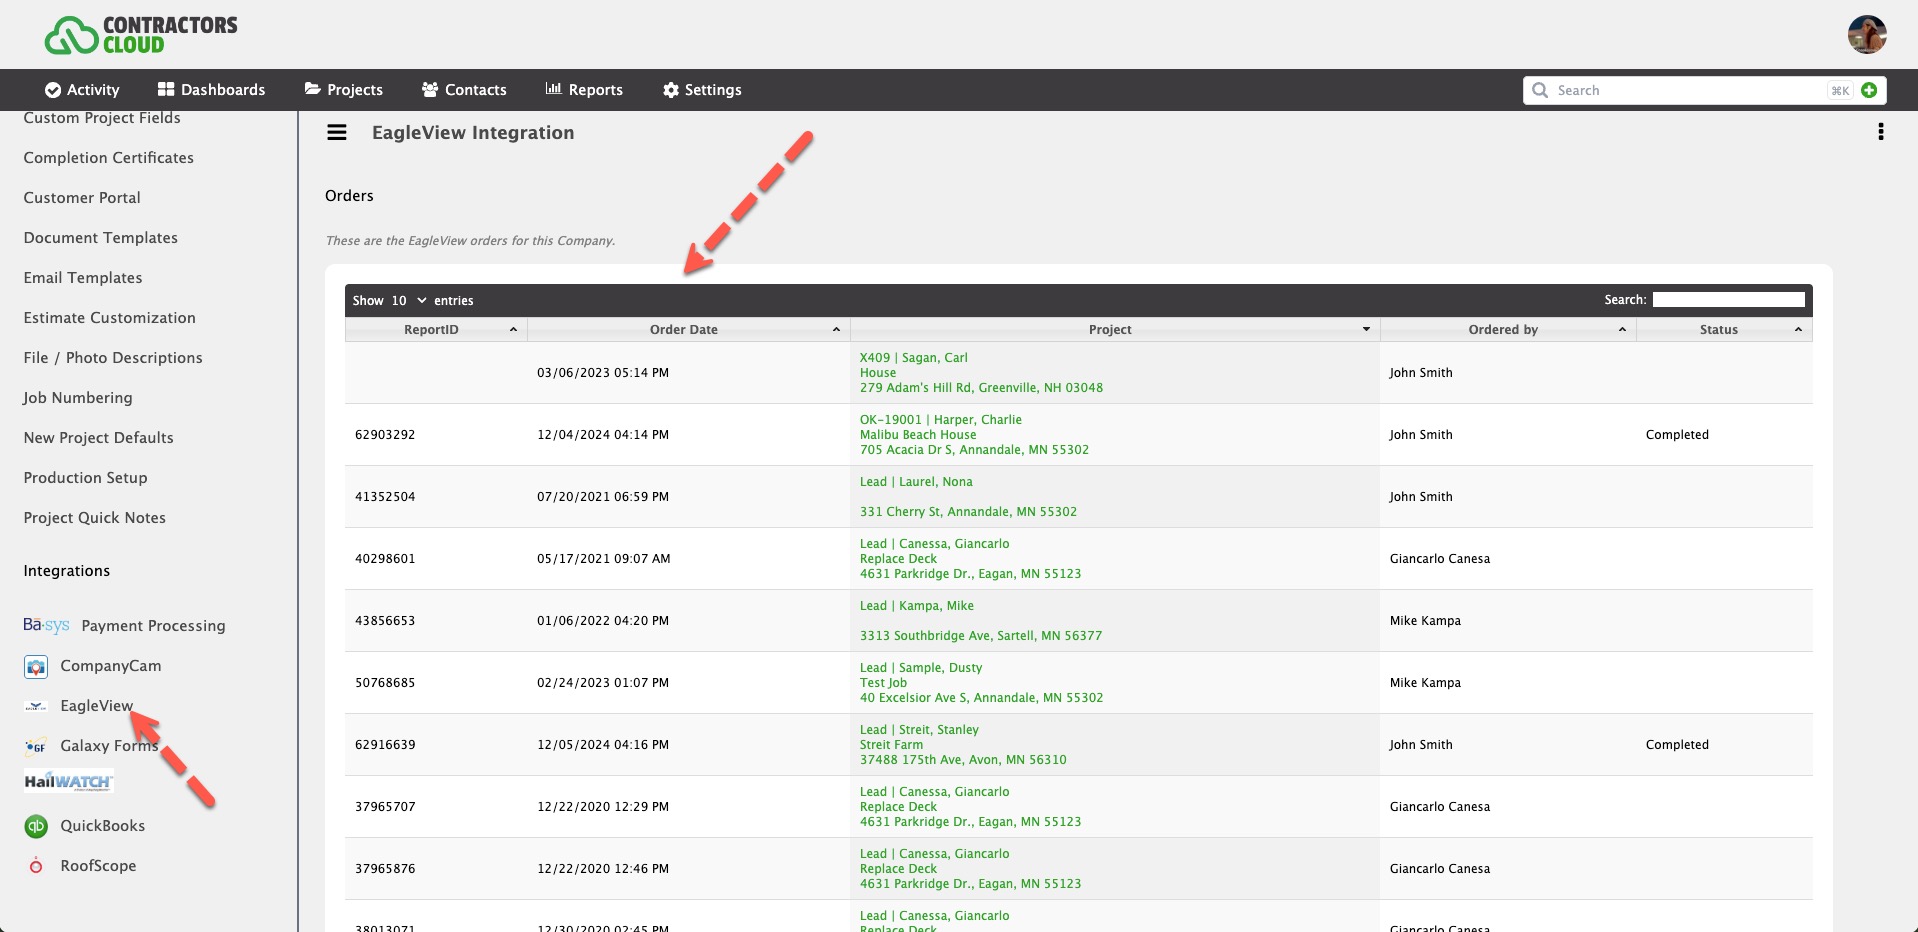Open the HailWatch integration logo
This screenshot has height=932, width=1918.
69,781
